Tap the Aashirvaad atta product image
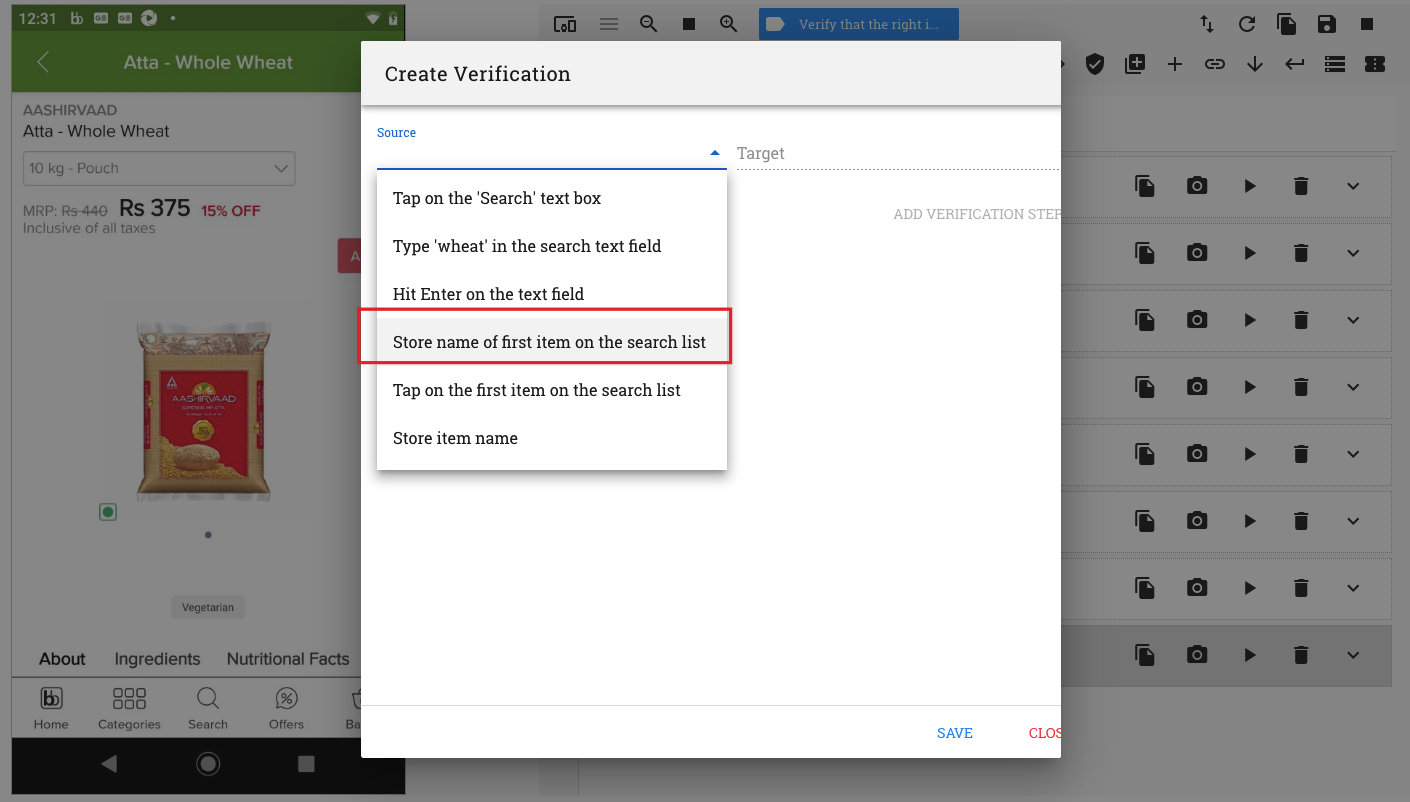 pos(203,410)
